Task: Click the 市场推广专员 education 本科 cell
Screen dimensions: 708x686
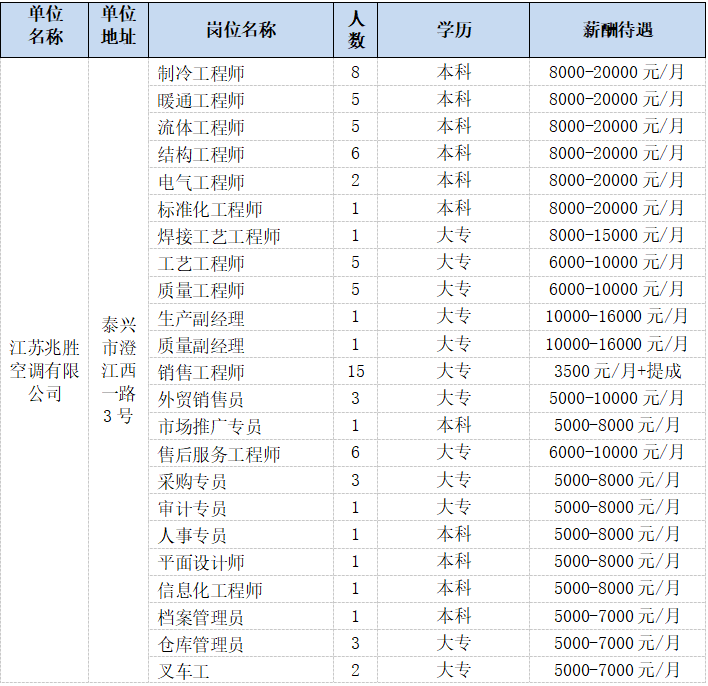Action: (x=453, y=425)
